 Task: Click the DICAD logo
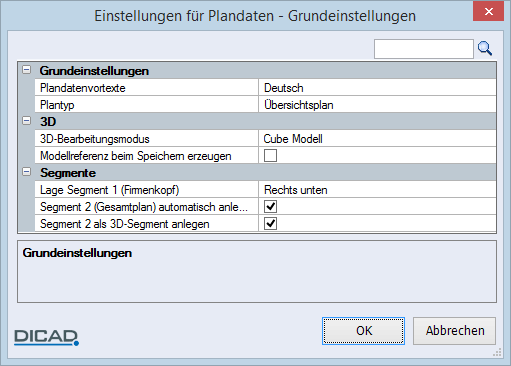point(46,338)
